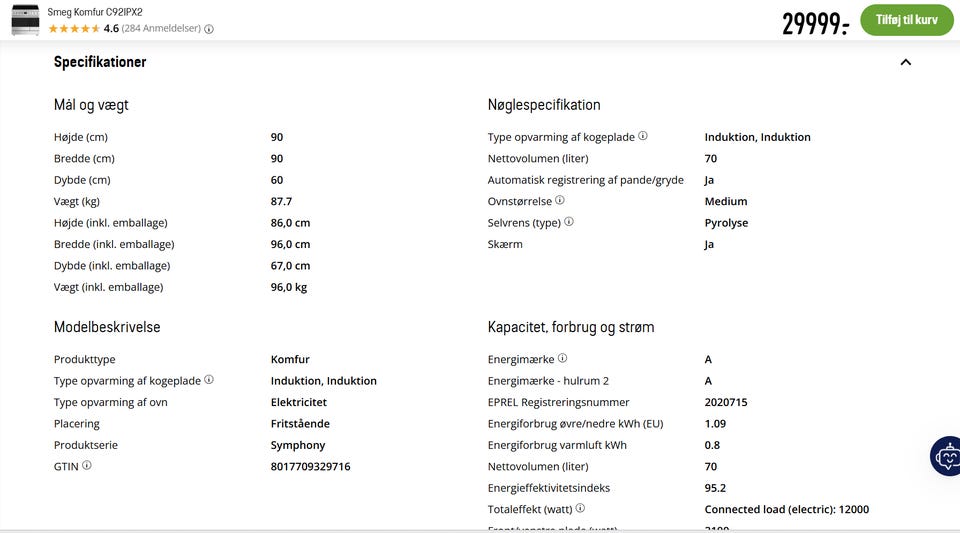Select the price 29999:-
Image resolution: width=960 pixels, height=533 pixels.
(x=816, y=24)
